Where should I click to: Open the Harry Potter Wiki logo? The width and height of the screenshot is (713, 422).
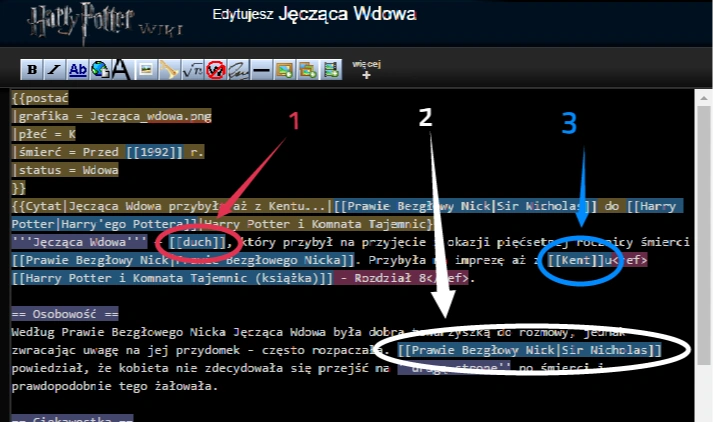[x=105, y=23]
